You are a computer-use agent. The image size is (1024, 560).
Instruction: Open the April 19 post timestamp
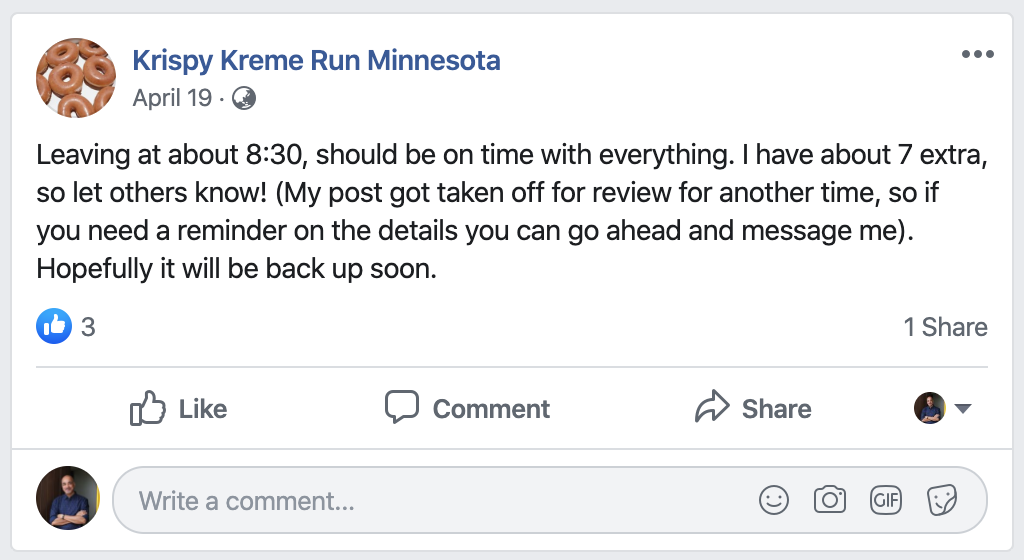172,98
